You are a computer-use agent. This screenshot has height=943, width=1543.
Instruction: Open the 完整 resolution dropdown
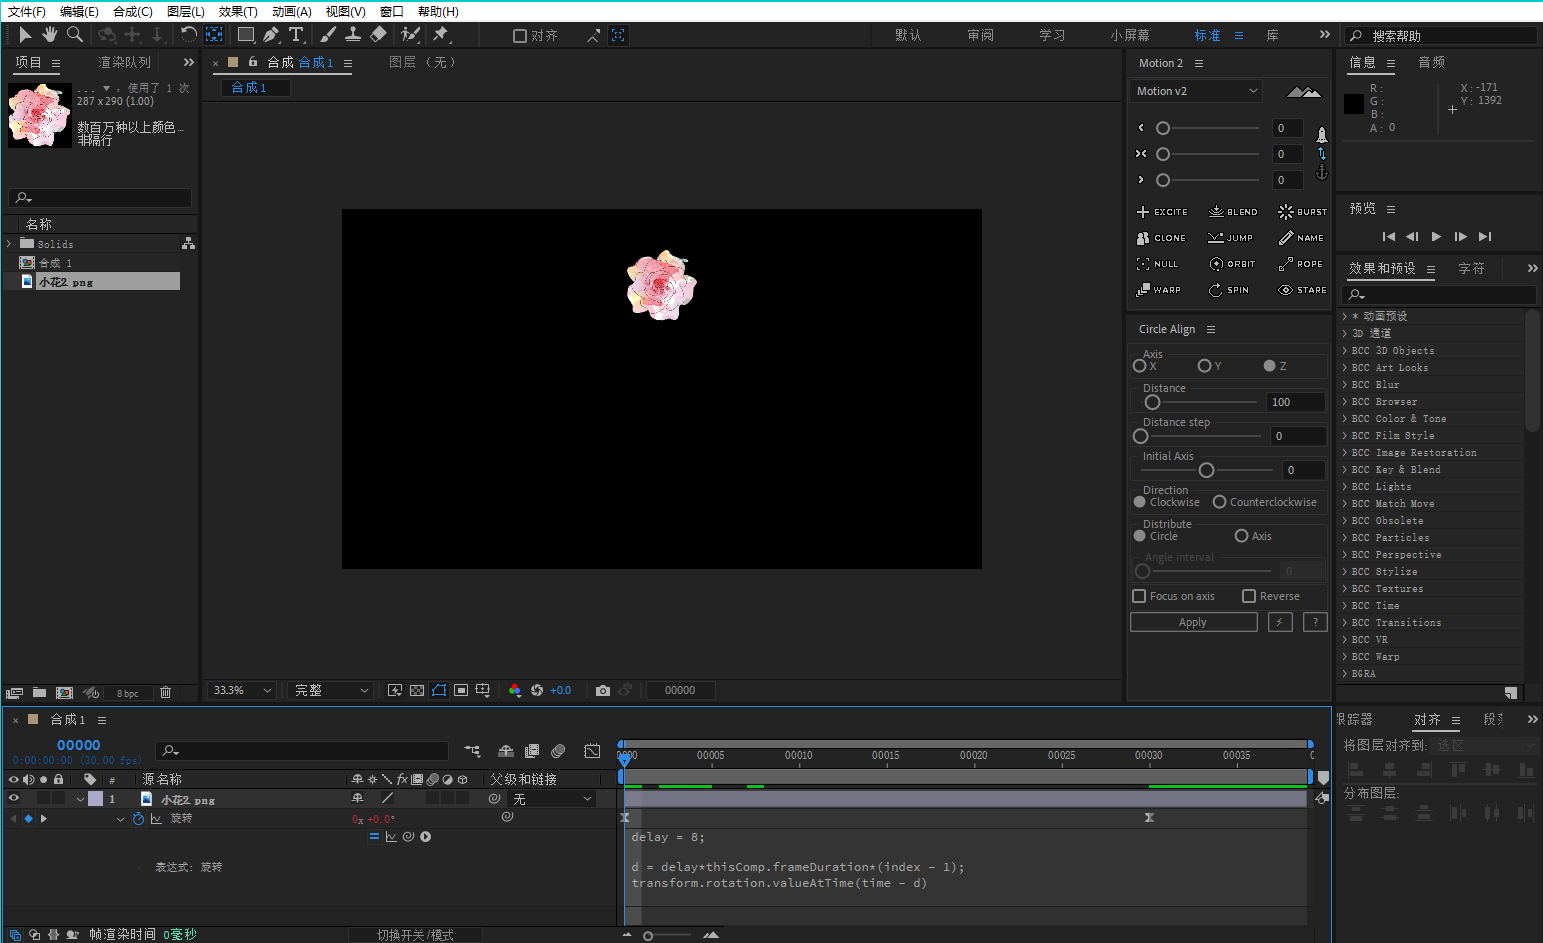330,690
